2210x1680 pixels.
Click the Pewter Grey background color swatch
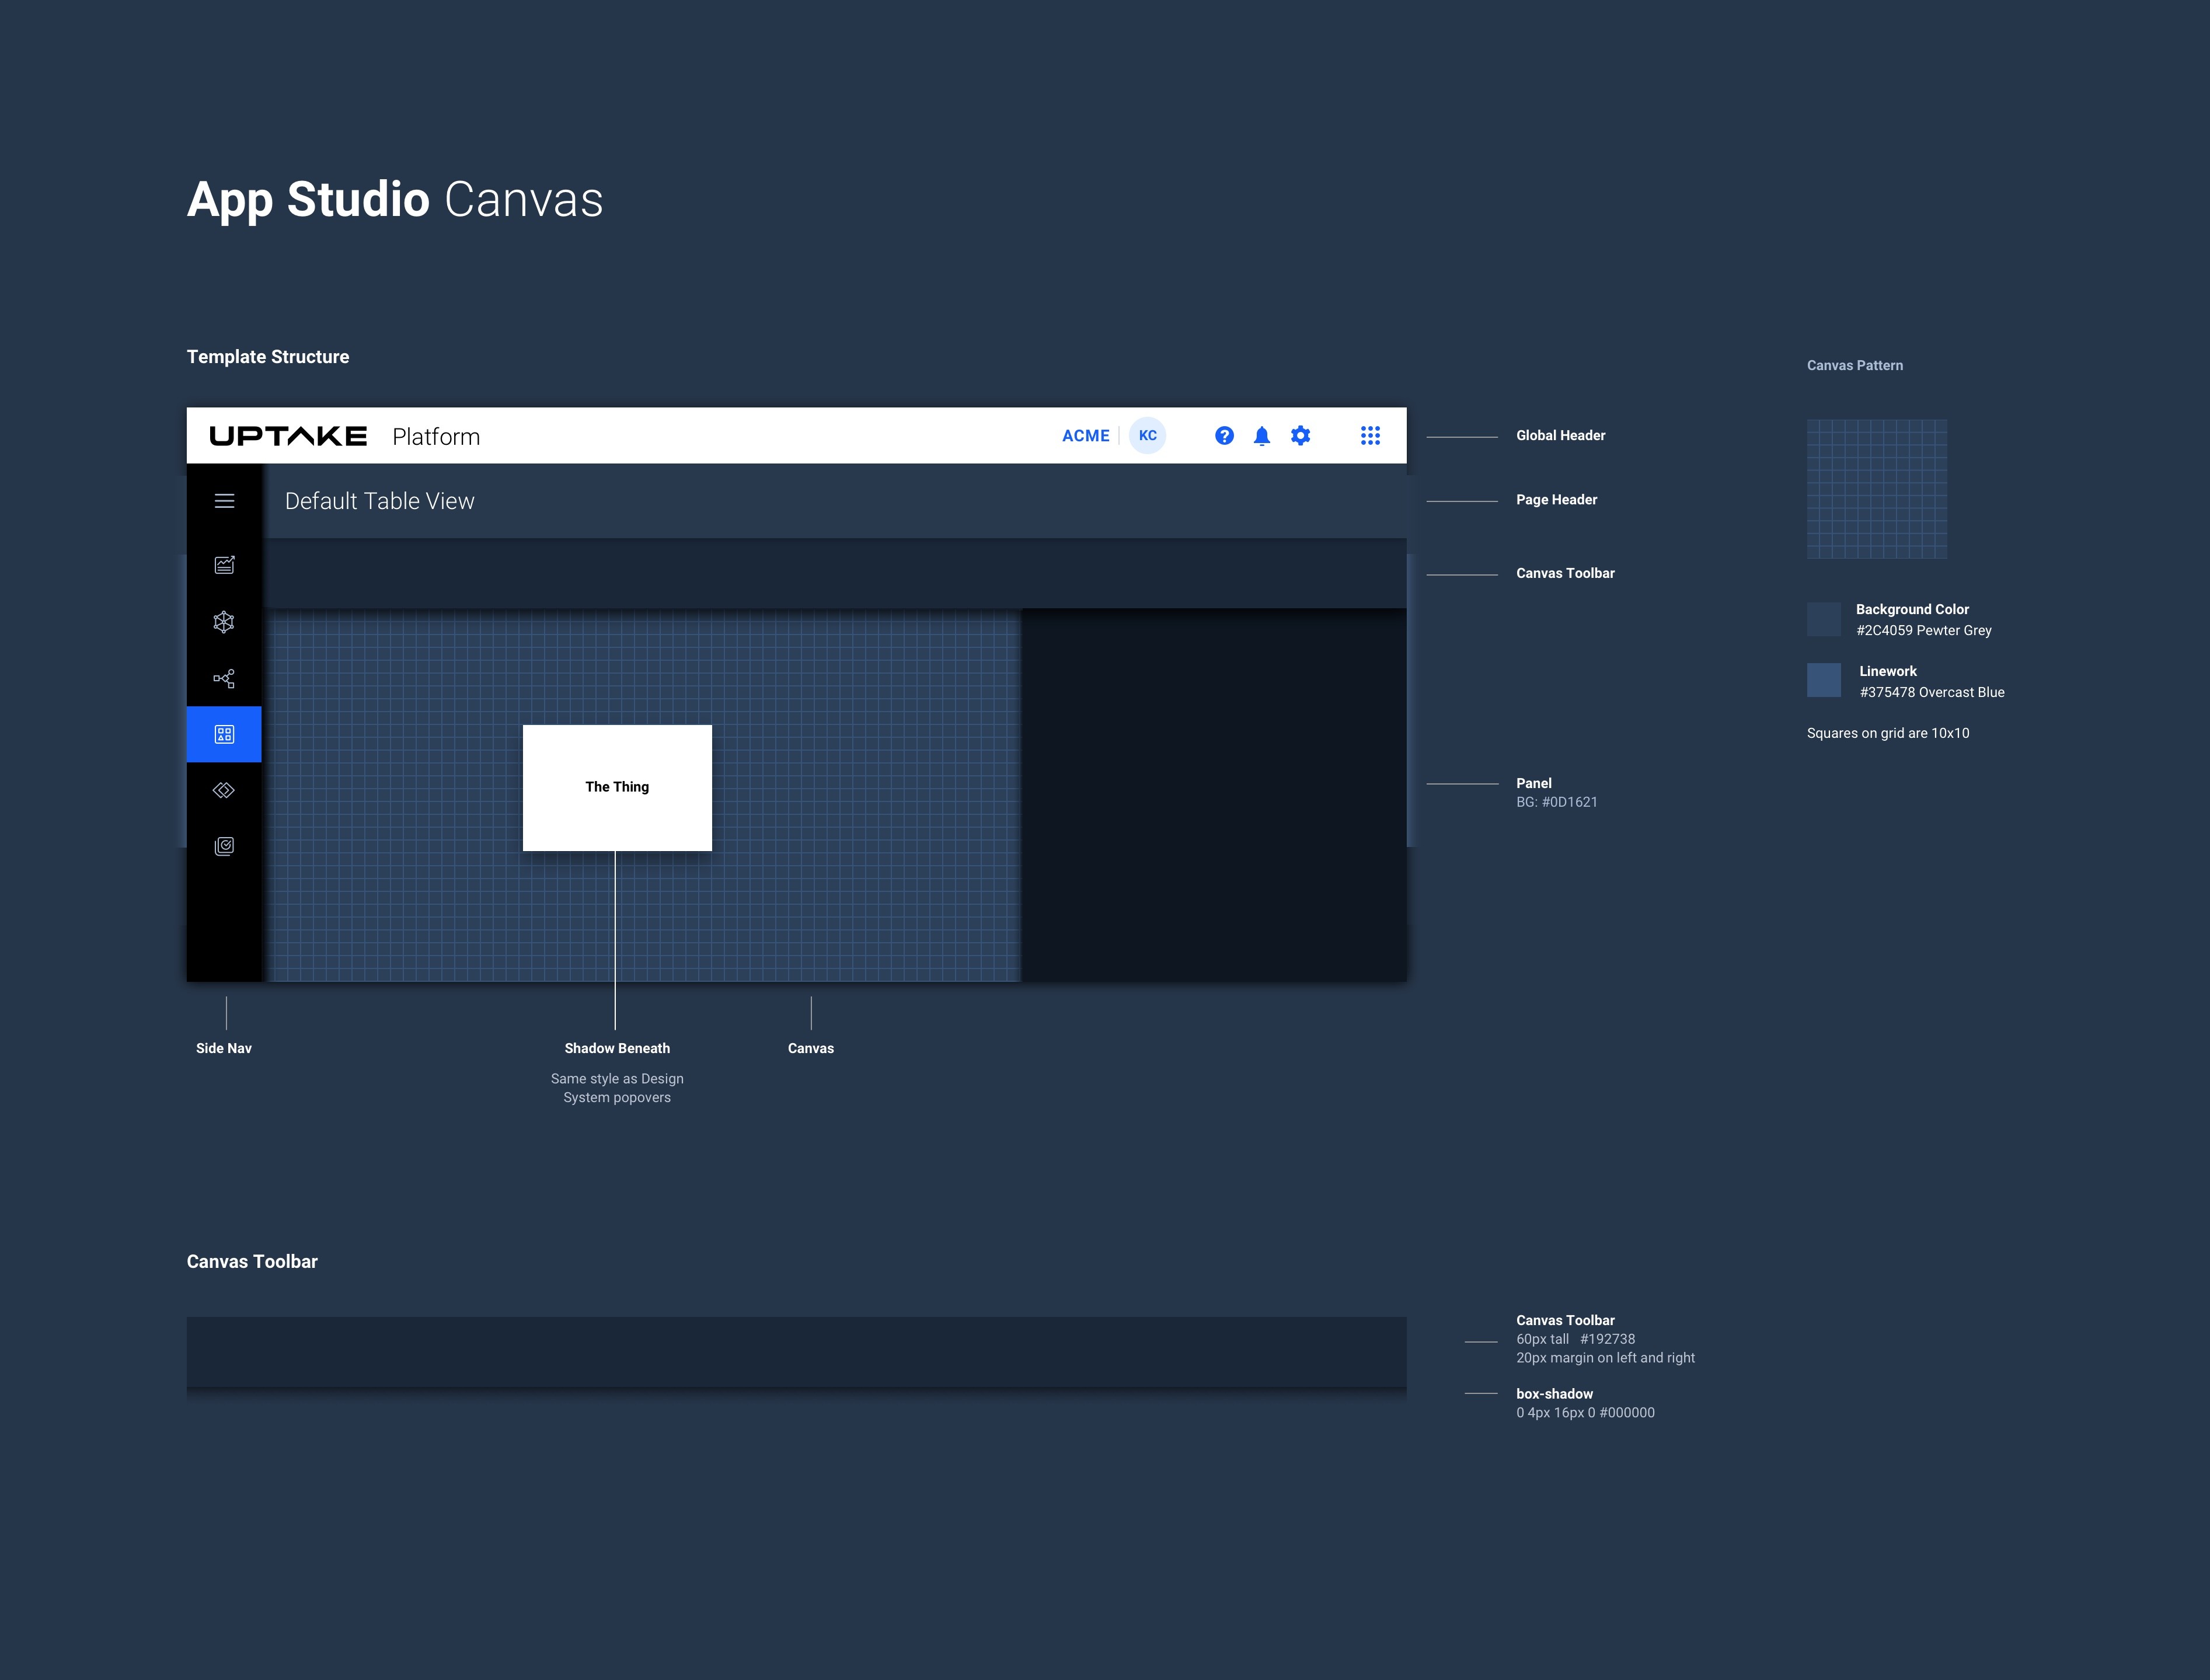(x=1823, y=619)
